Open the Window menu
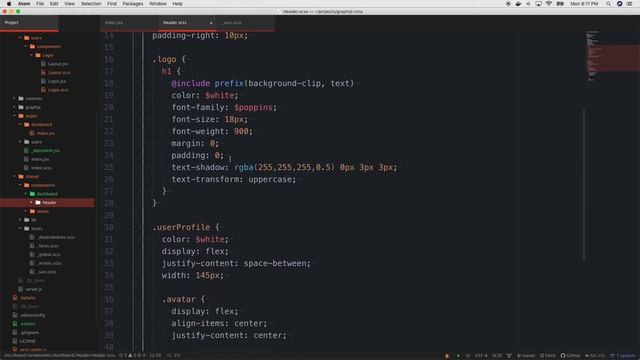 pos(158,4)
